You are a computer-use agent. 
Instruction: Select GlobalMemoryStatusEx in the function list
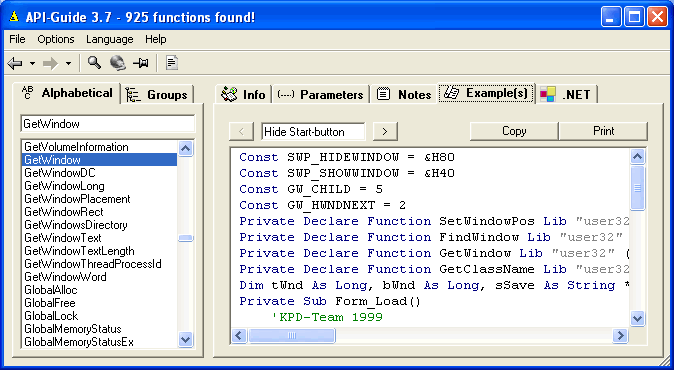[x=99, y=342]
